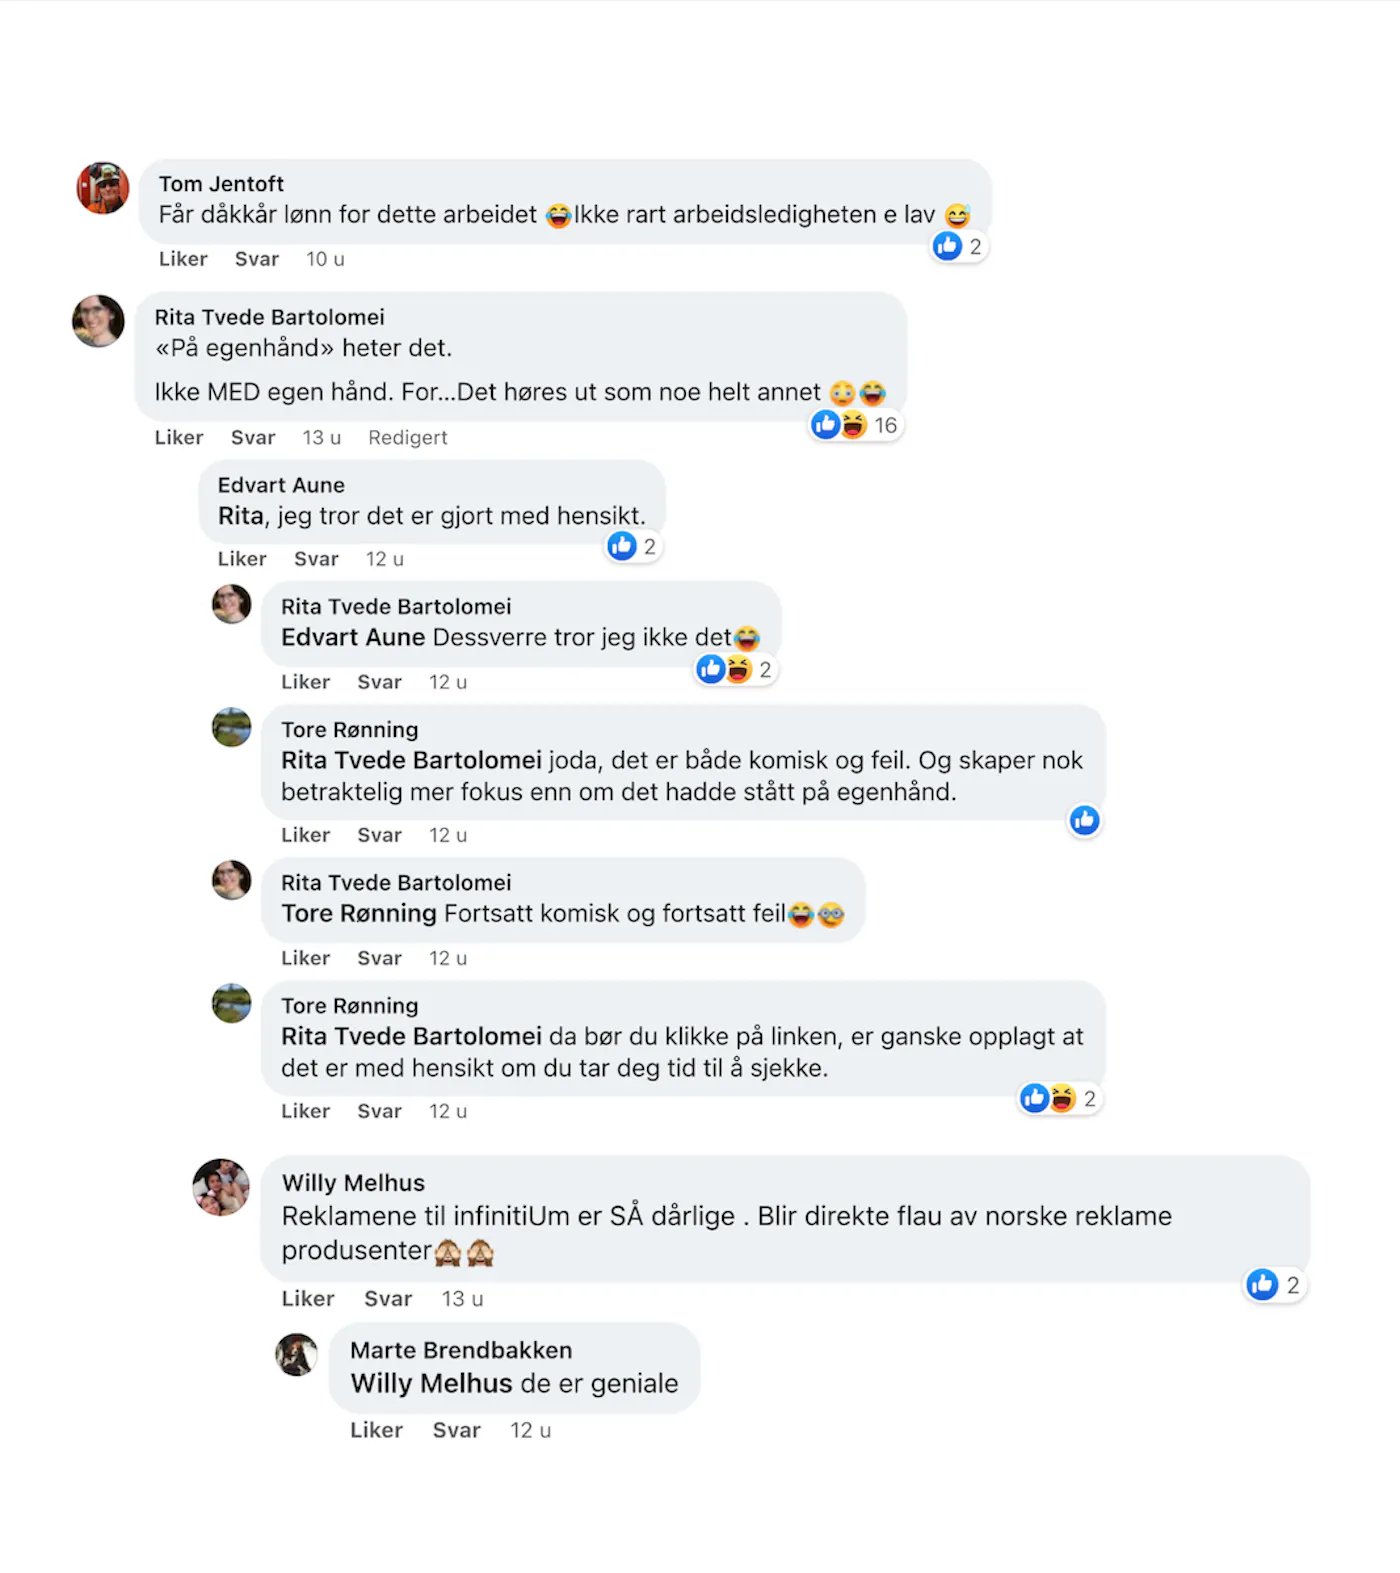The image size is (1400, 1573).
Task: Open the Marte Brendbakken name link
Action: click(x=461, y=1351)
